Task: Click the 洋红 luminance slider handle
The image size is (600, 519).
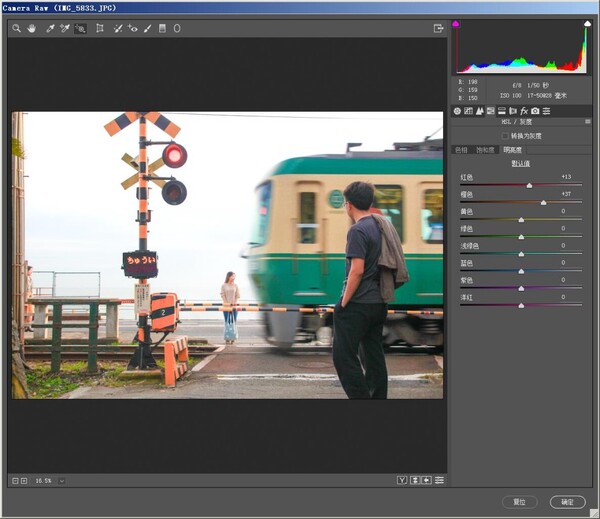Action: [521, 305]
